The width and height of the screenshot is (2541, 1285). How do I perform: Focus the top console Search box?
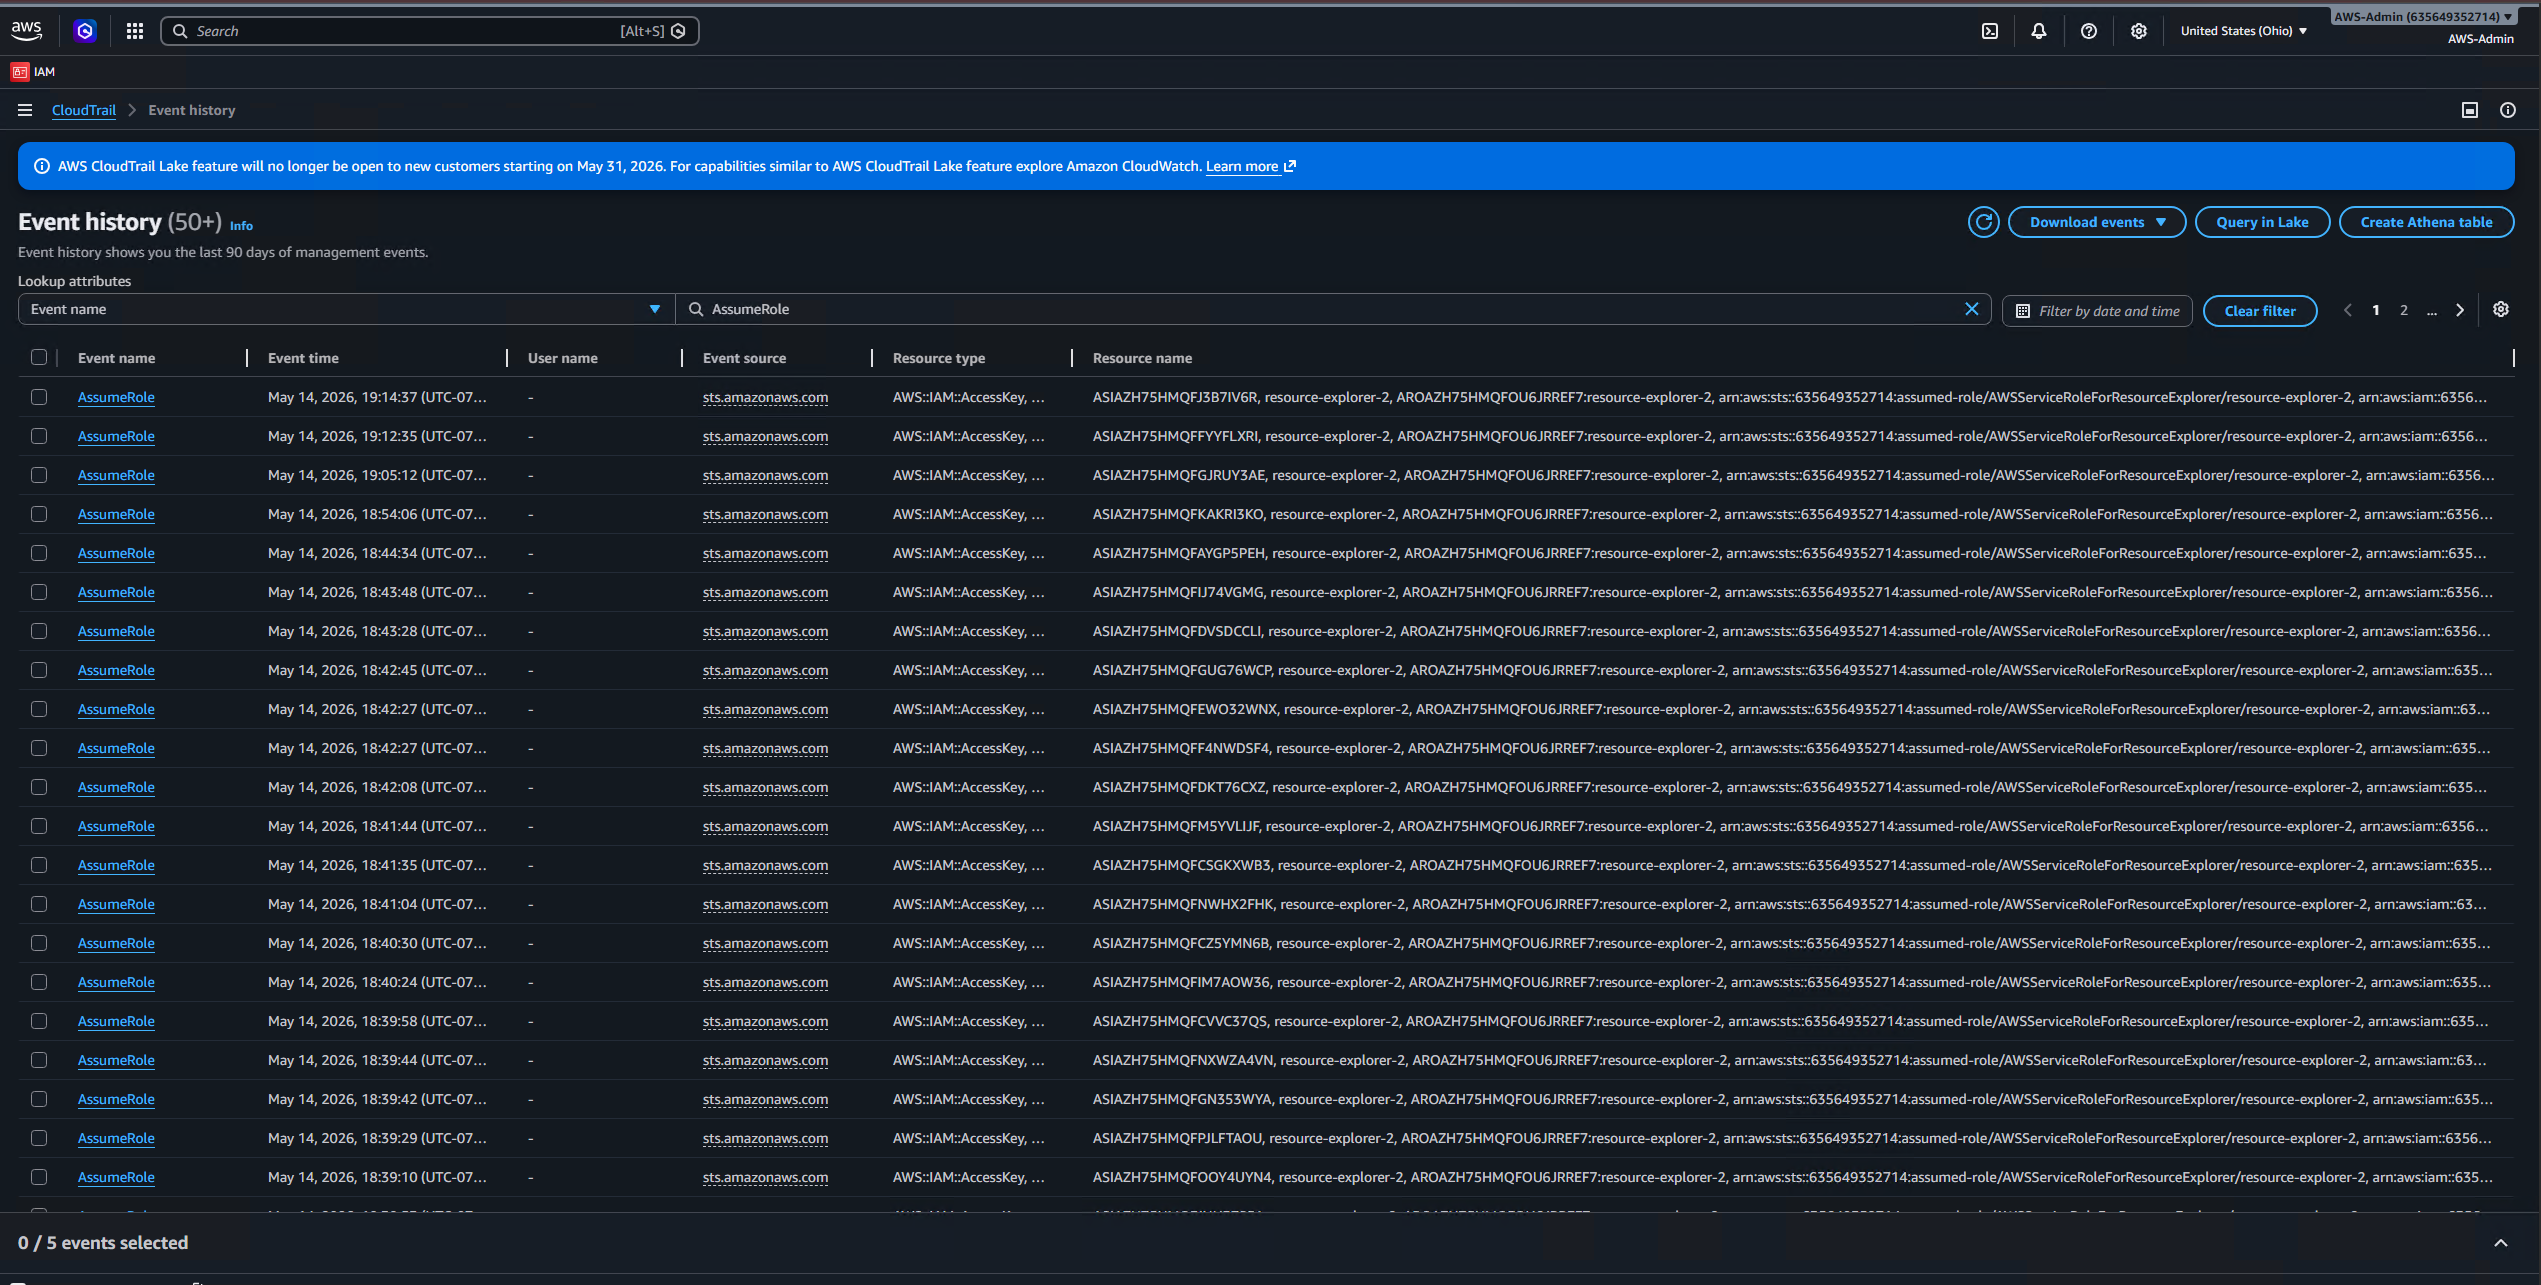(430, 31)
